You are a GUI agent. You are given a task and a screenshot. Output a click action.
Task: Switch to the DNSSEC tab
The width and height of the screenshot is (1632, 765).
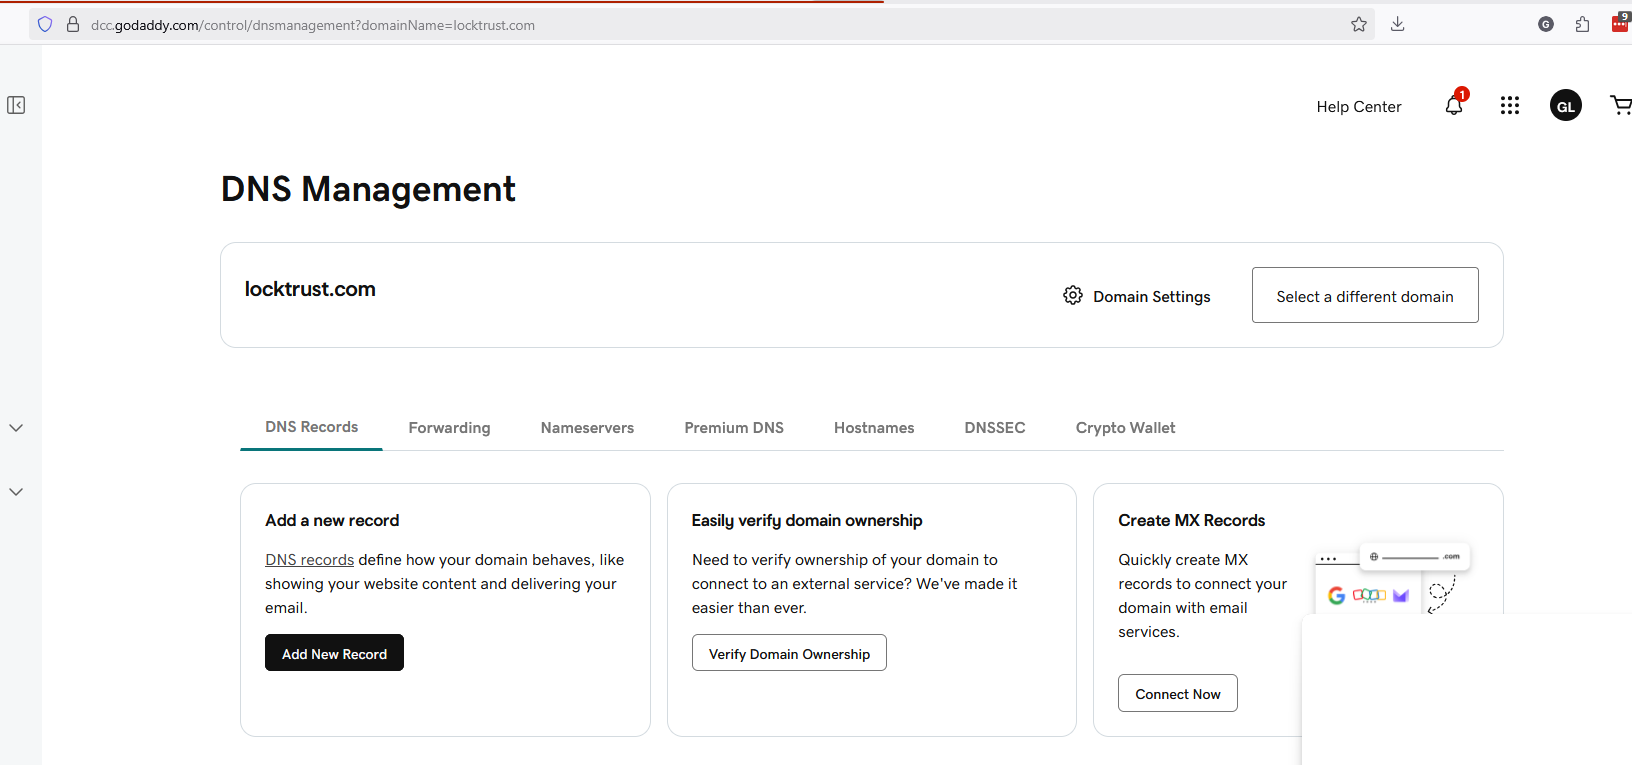[995, 428]
